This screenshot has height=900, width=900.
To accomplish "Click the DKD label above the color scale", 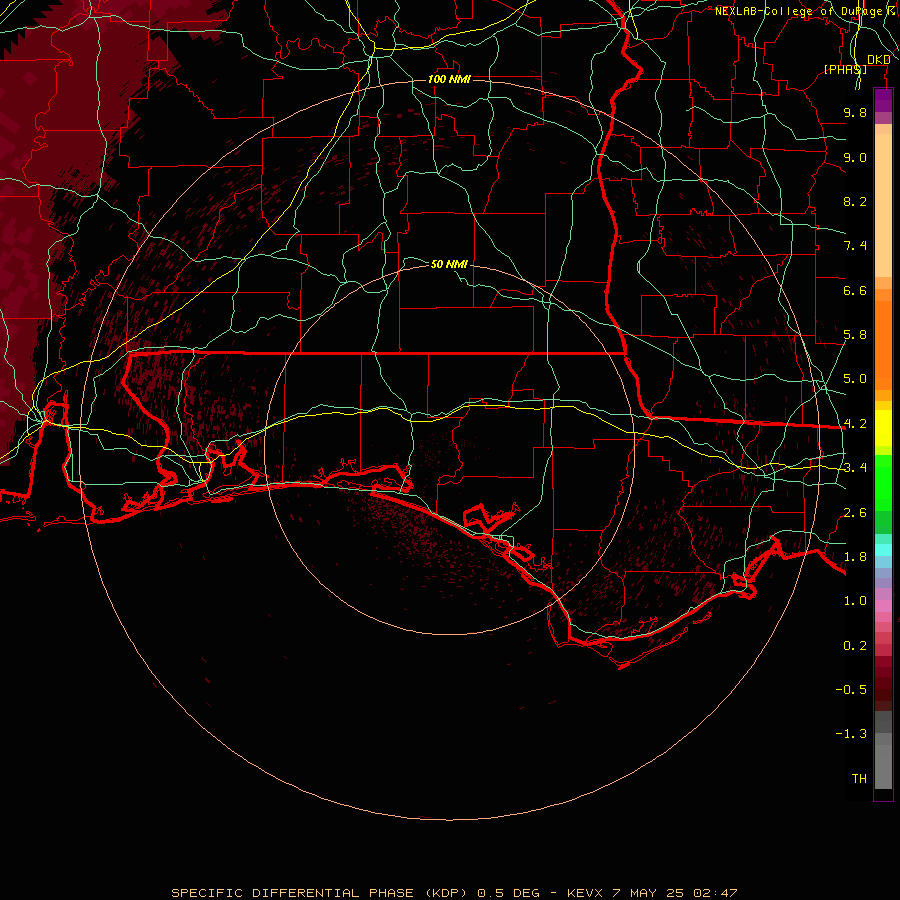I will (x=878, y=60).
